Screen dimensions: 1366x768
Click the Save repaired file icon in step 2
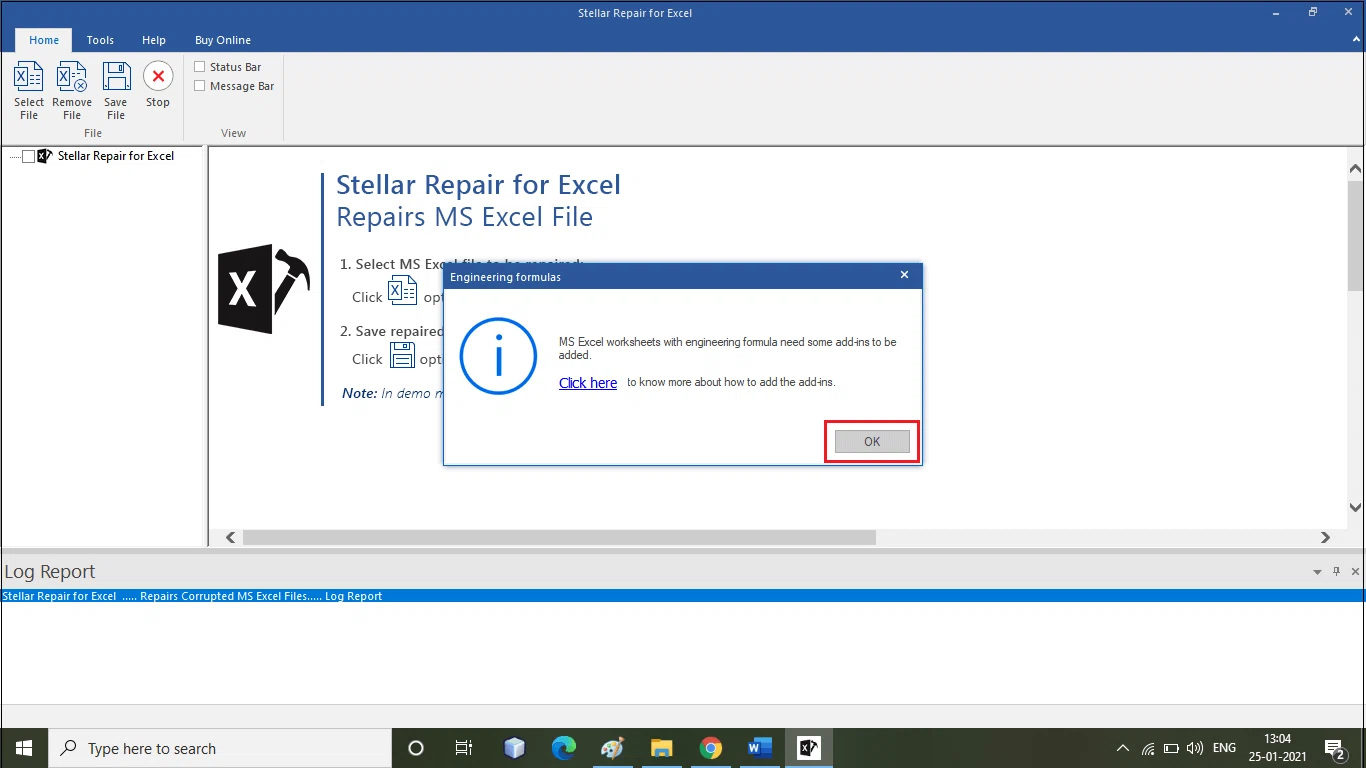click(x=402, y=355)
